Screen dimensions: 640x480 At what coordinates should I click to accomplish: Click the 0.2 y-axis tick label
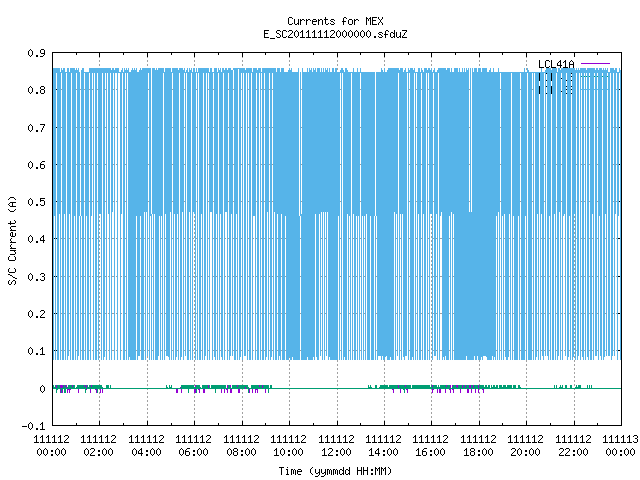(36, 314)
